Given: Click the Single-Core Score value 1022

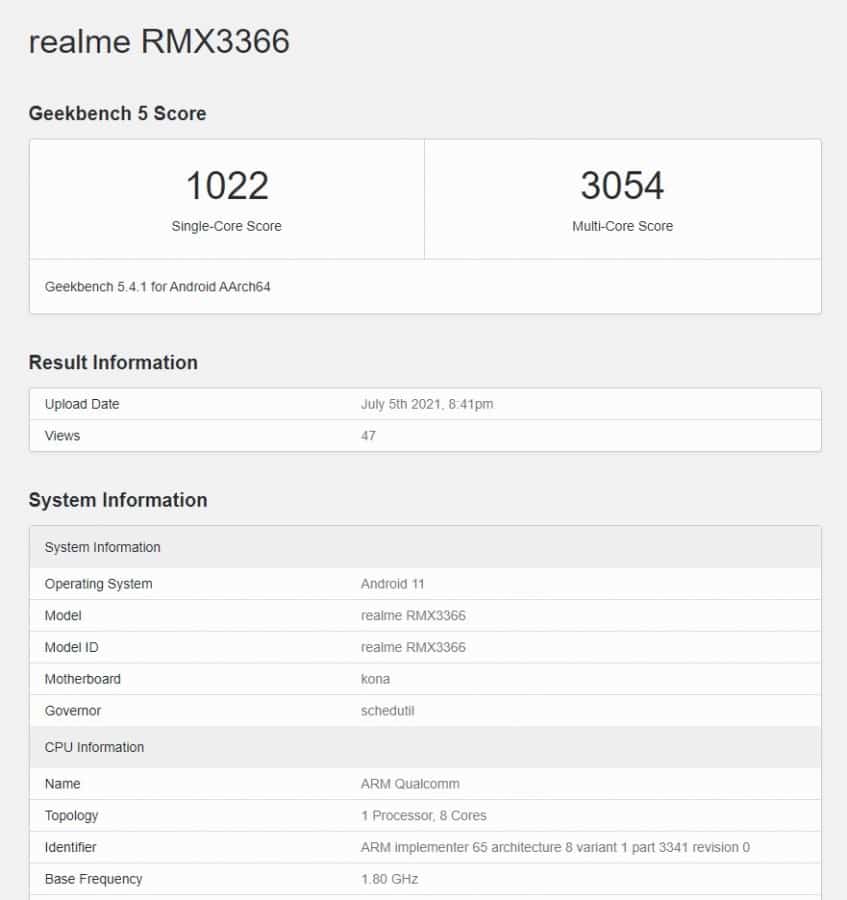Looking at the screenshot, I should (x=226, y=185).
